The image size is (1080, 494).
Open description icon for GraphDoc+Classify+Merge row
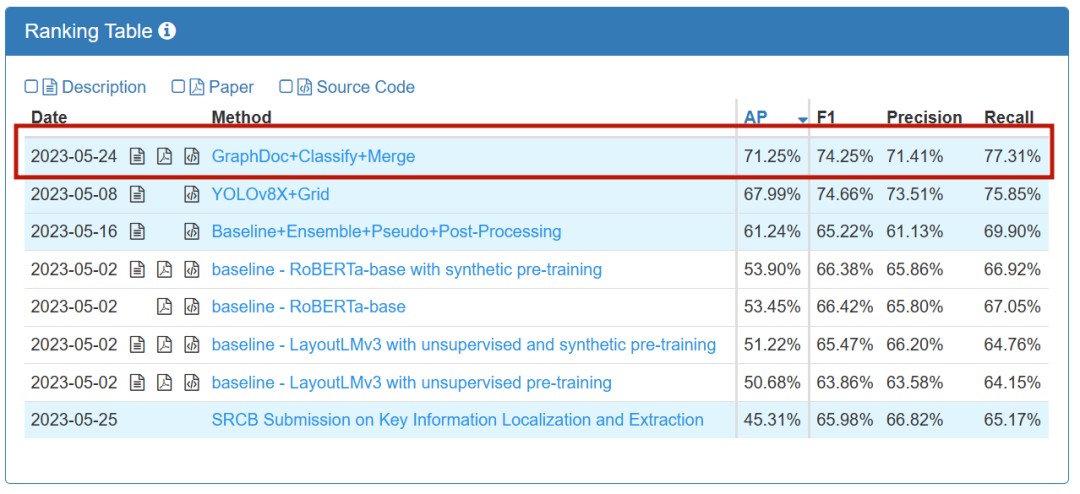tap(138, 156)
